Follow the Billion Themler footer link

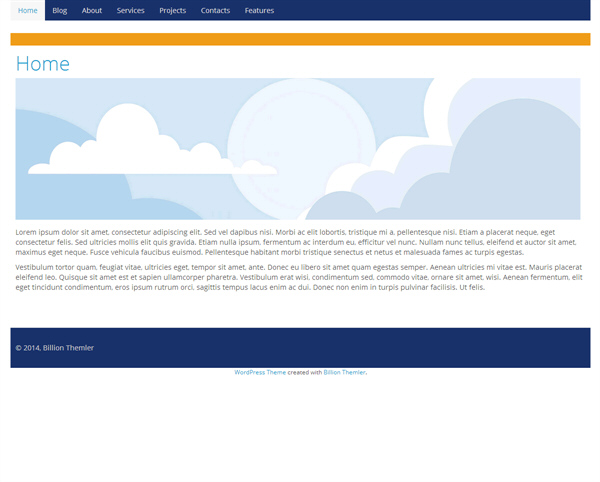[344, 372]
